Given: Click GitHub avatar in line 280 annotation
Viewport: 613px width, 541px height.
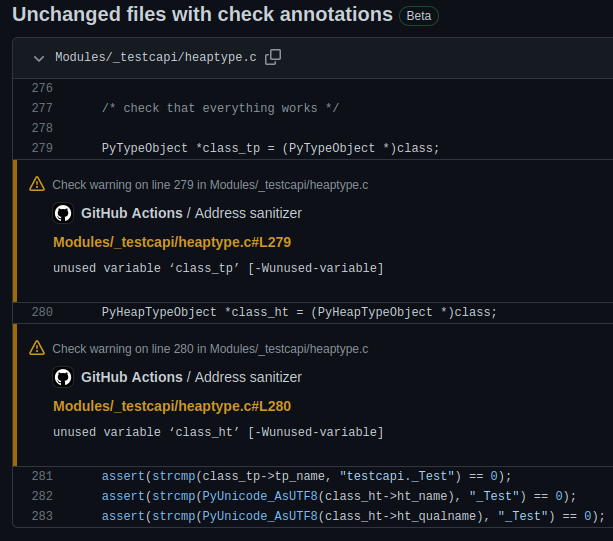Looking at the screenshot, I should tap(63, 377).
